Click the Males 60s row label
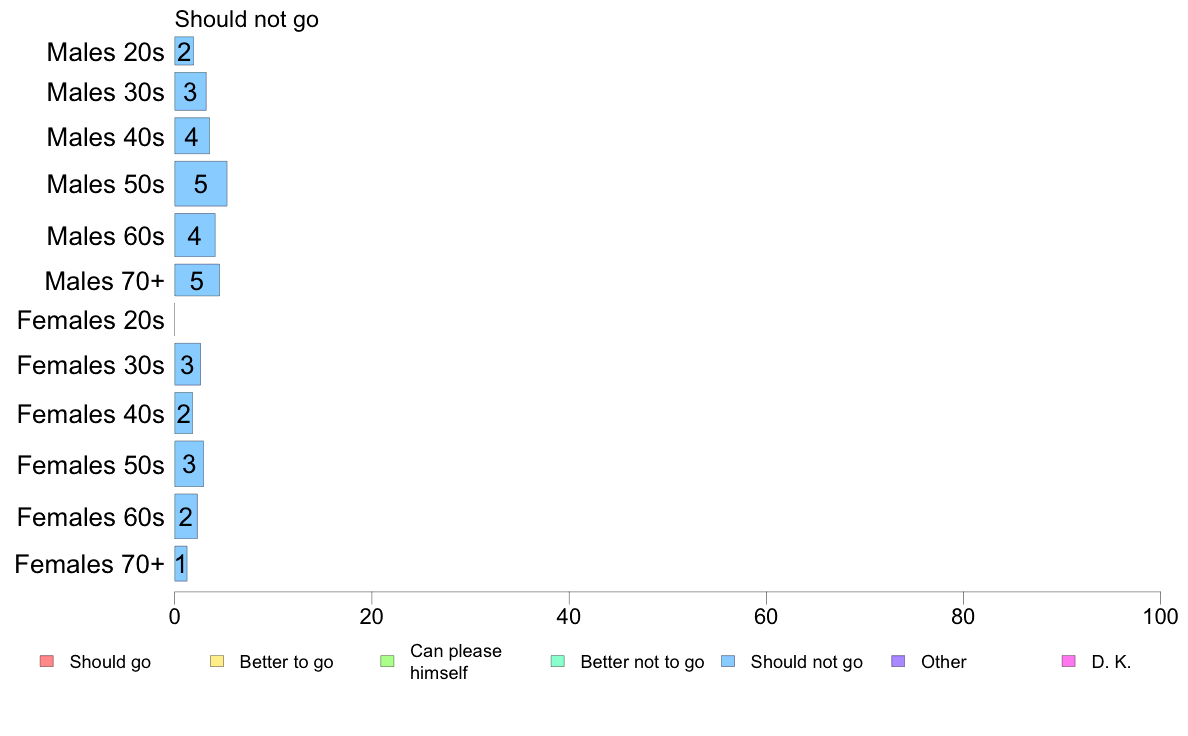The width and height of the screenshot is (1188, 736). pyautogui.click(x=105, y=236)
